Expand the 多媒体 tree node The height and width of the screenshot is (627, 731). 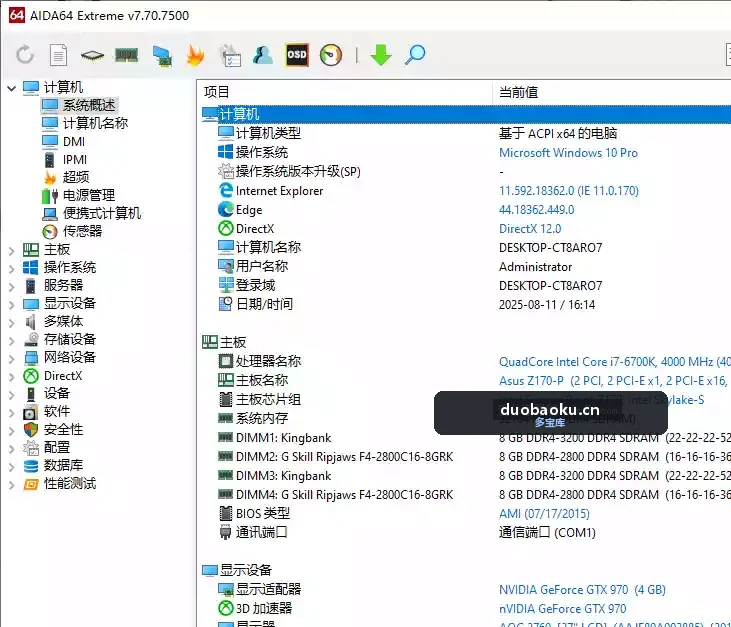[11, 323]
